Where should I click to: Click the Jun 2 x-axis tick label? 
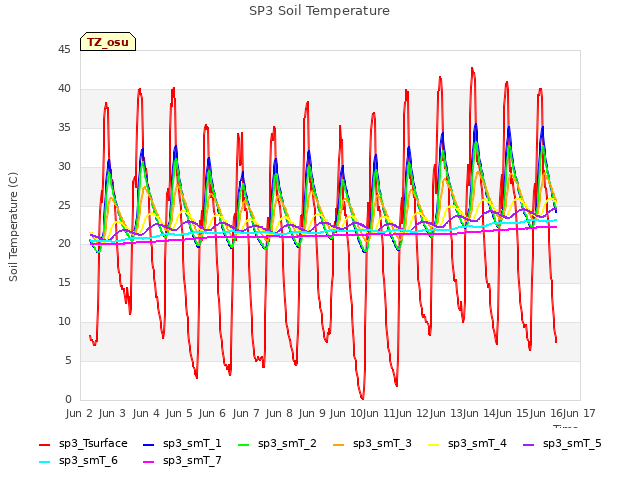click(x=79, y=413)
